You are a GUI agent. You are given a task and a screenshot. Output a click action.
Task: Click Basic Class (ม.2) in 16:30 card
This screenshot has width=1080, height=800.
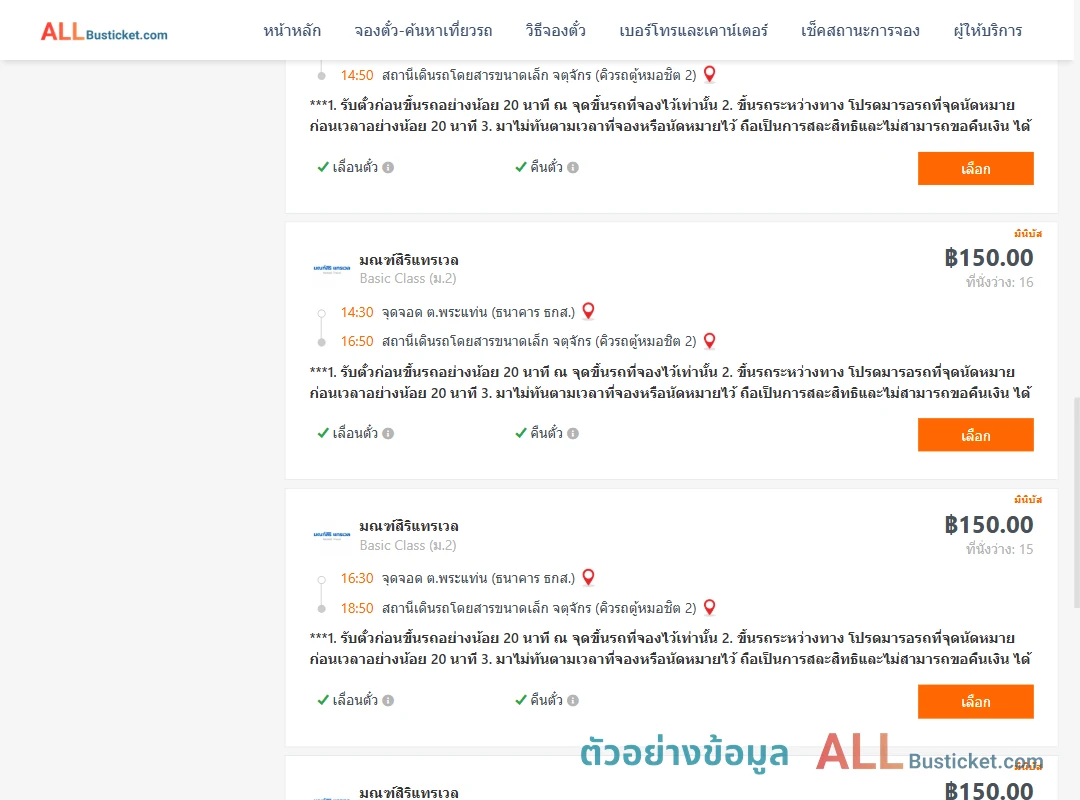(x=408, y=545)
